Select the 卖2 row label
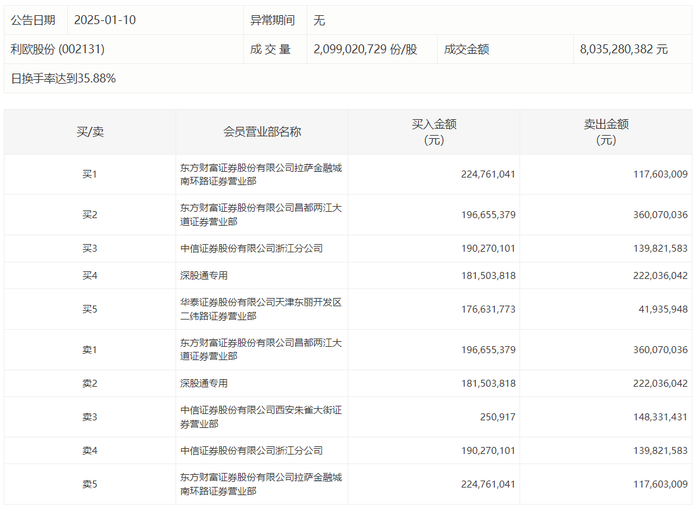 [90, 383]
